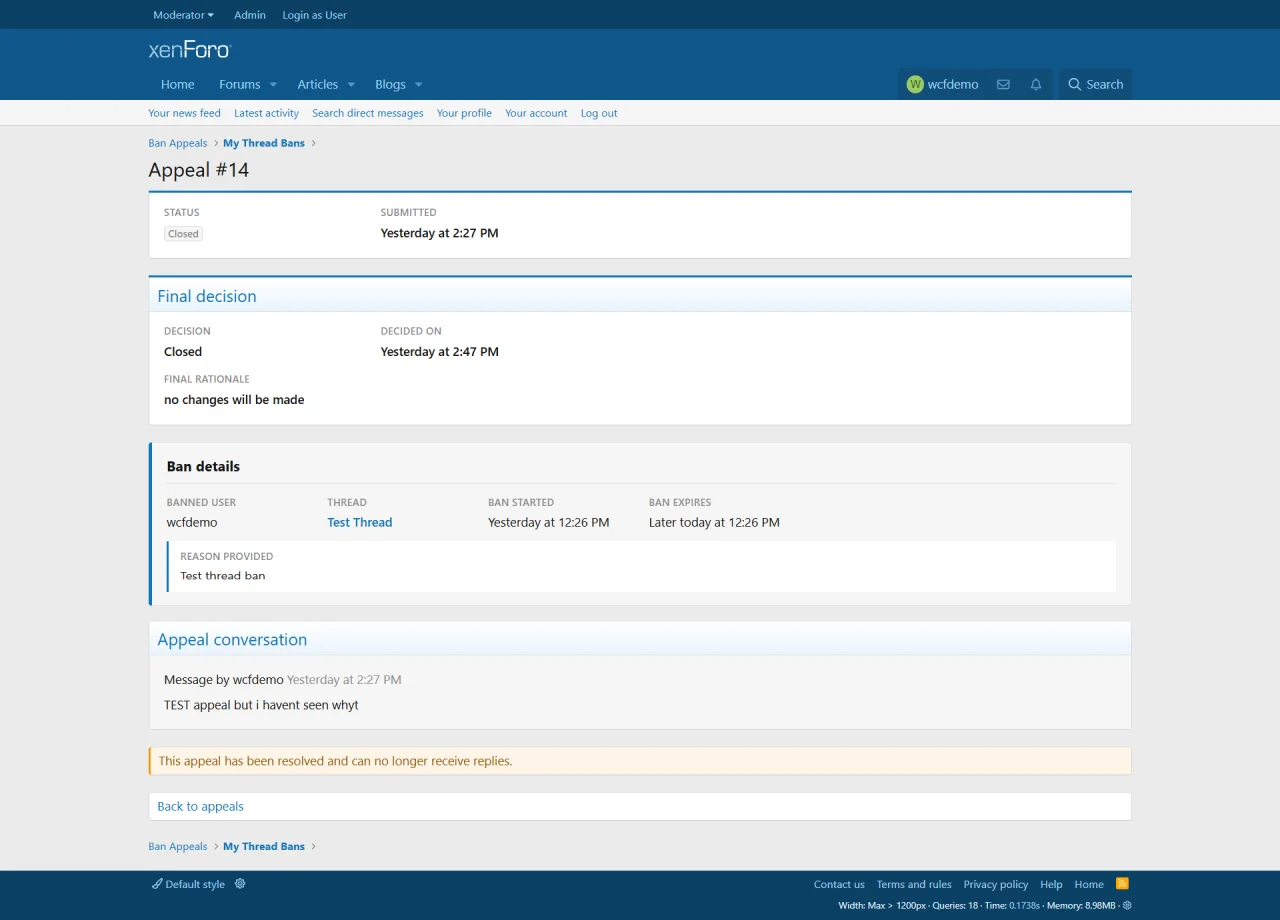Expand the Moderator dropdown menu
The height and width of the screenshot is (920, 1280).
183,15
